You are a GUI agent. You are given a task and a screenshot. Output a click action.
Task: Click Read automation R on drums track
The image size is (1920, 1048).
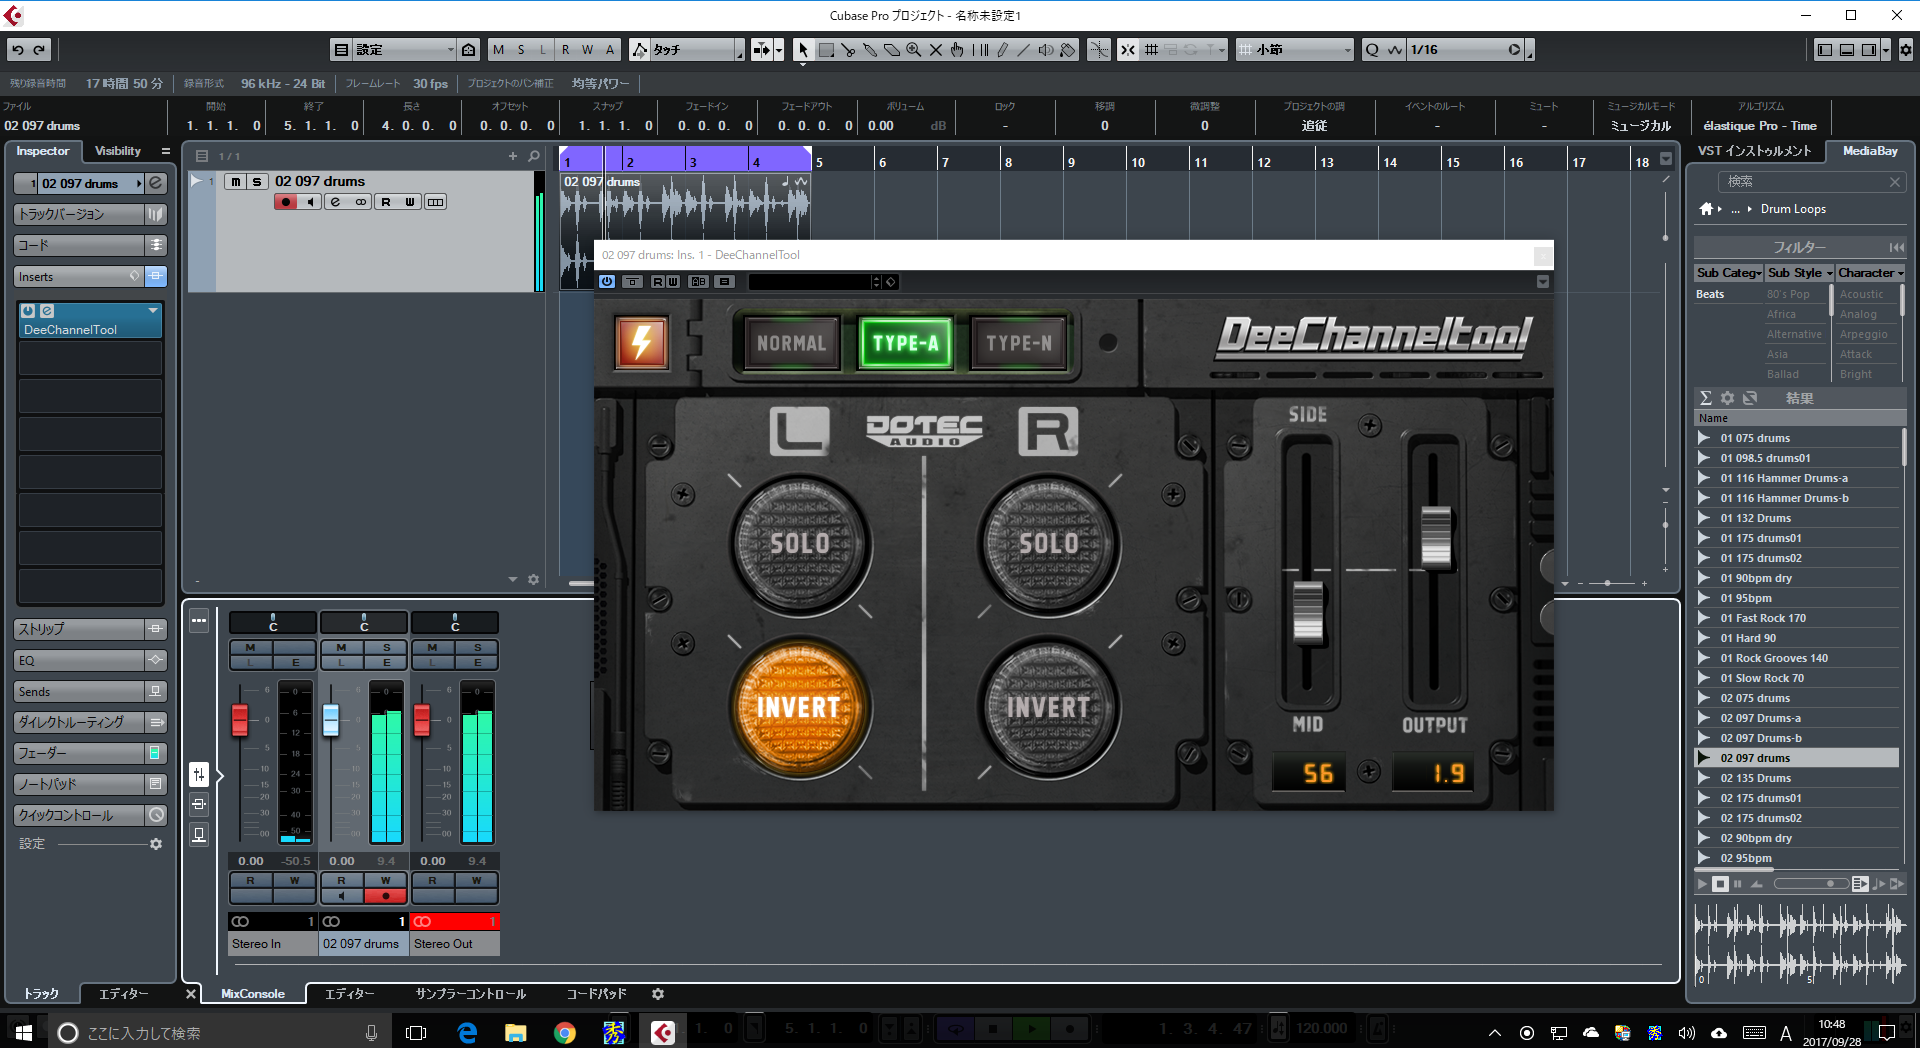coord(385,202)
